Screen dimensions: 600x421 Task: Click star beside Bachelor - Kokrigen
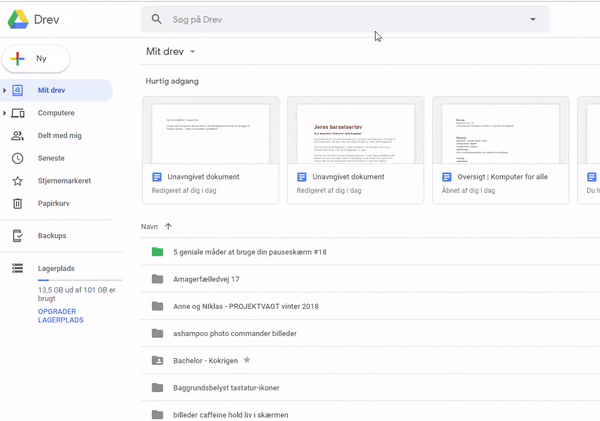click(247, 360)
